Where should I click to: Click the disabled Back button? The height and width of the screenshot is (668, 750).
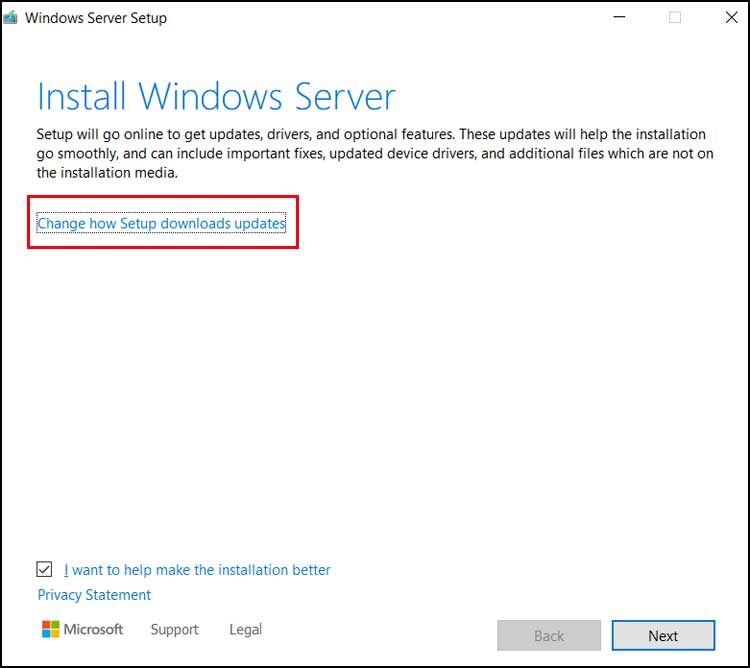coord(549,636)
